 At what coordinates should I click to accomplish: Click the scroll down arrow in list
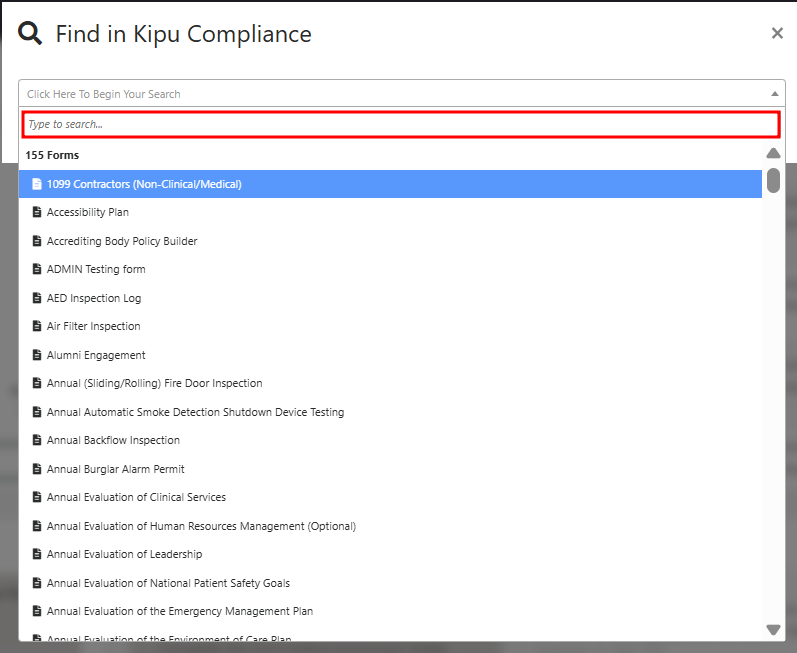tap(773, 629)
